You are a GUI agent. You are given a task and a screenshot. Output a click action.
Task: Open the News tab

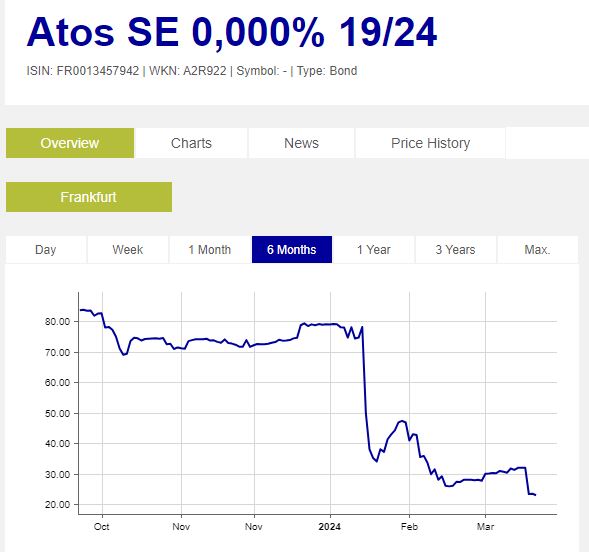(301, 143)
